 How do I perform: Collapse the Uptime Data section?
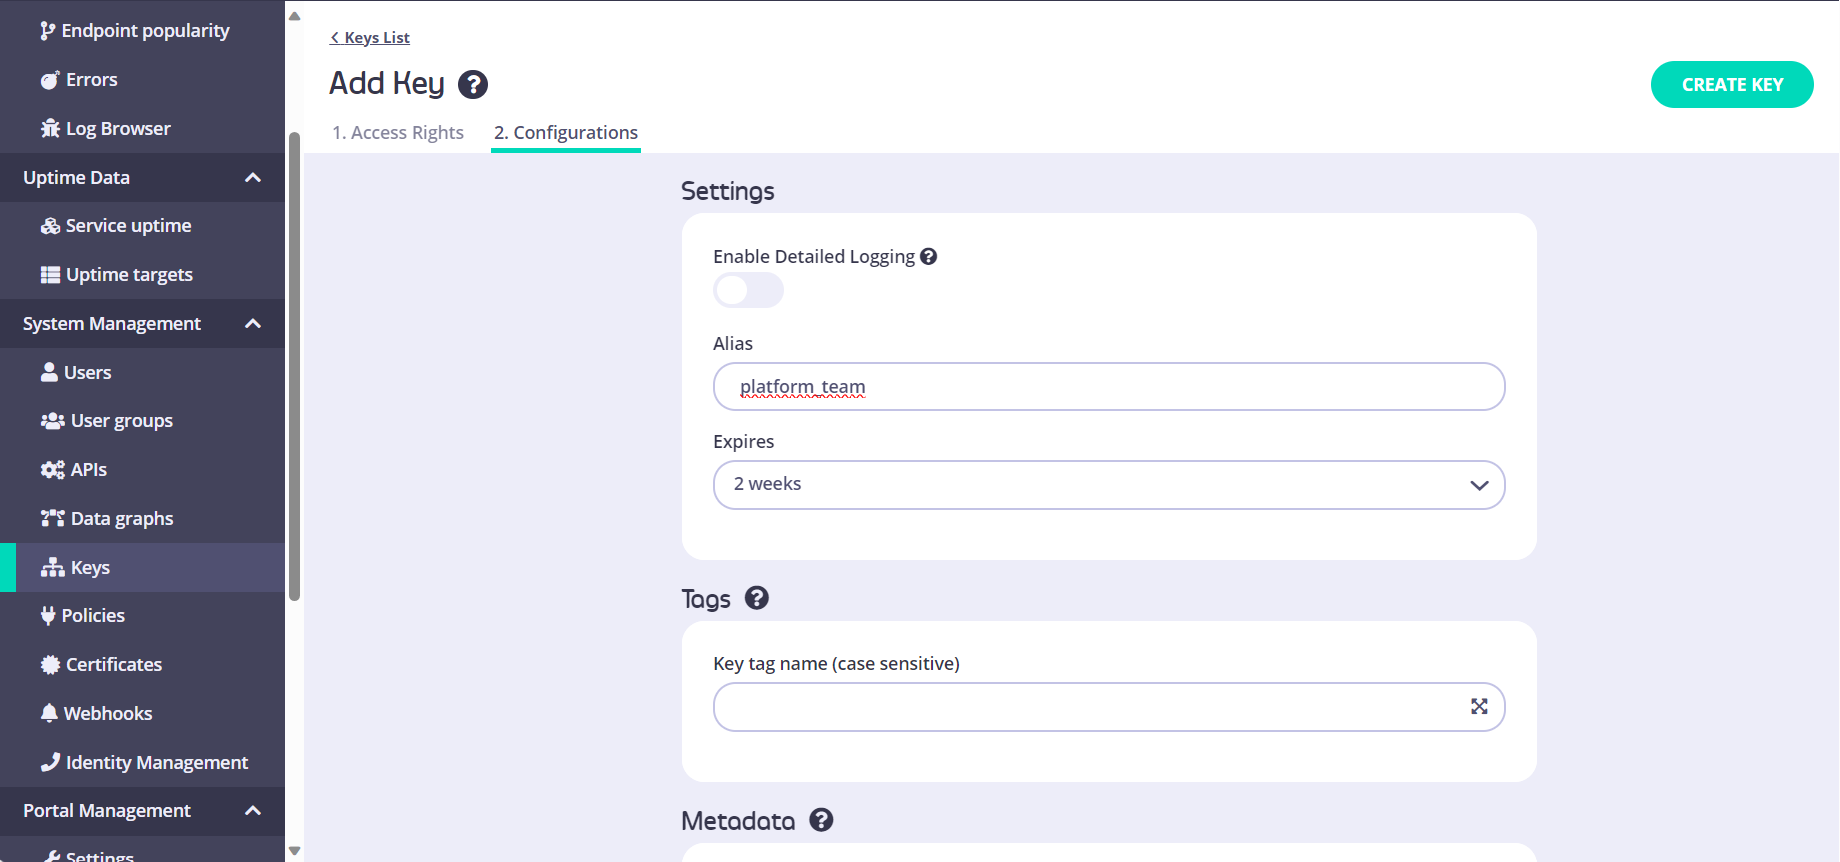tap(253, 178)
